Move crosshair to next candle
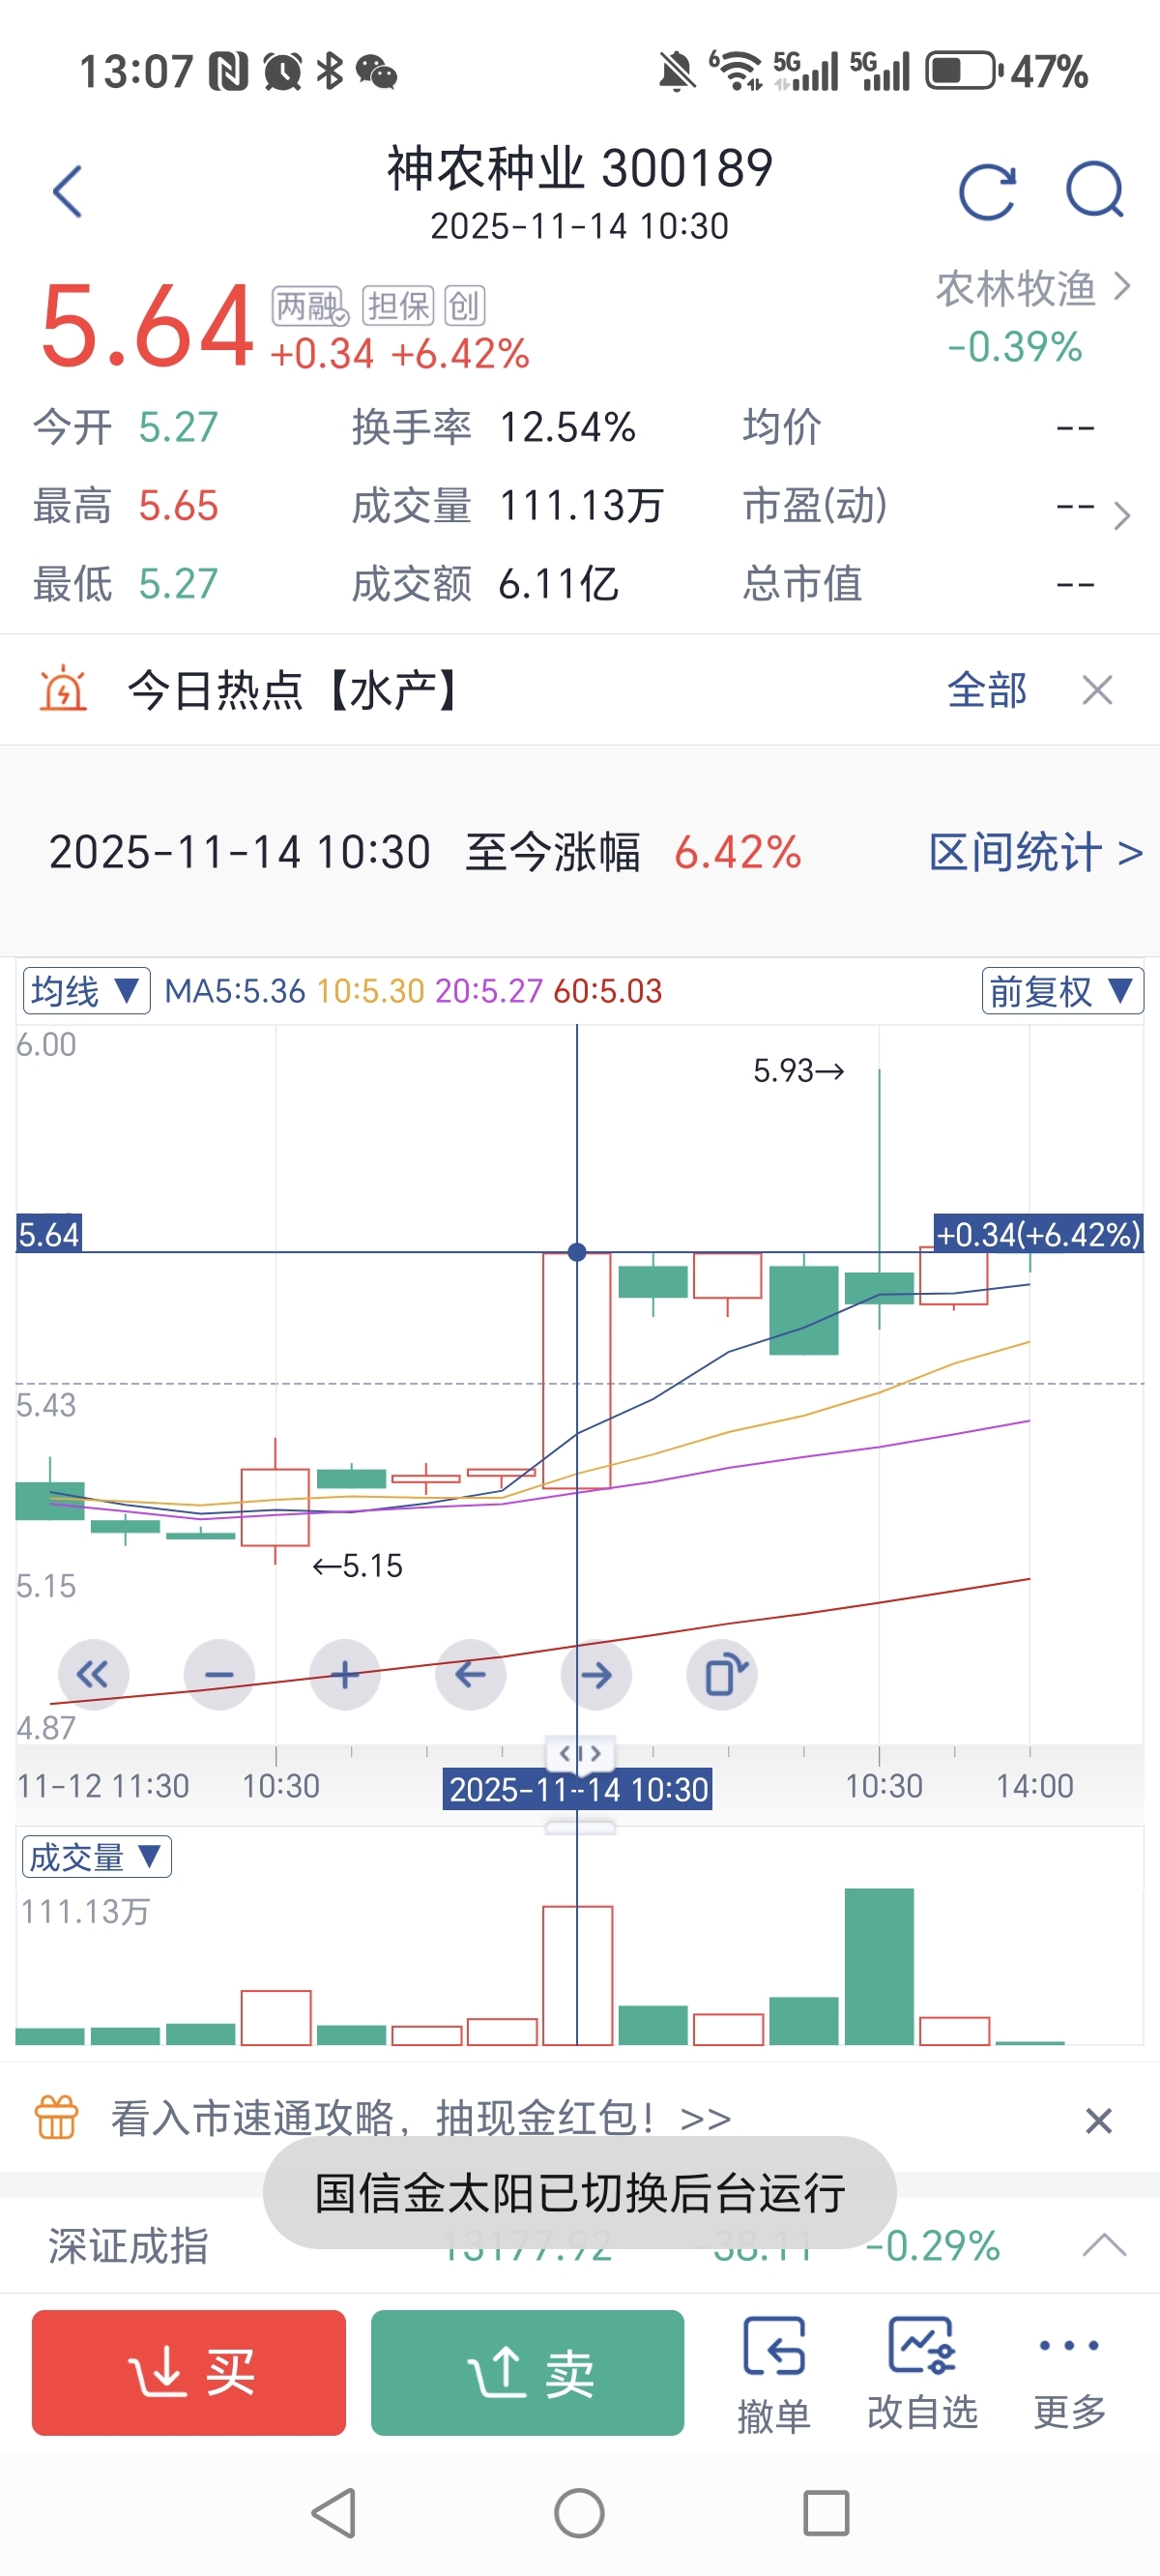1160x2576 pixels. (596, 1674)
